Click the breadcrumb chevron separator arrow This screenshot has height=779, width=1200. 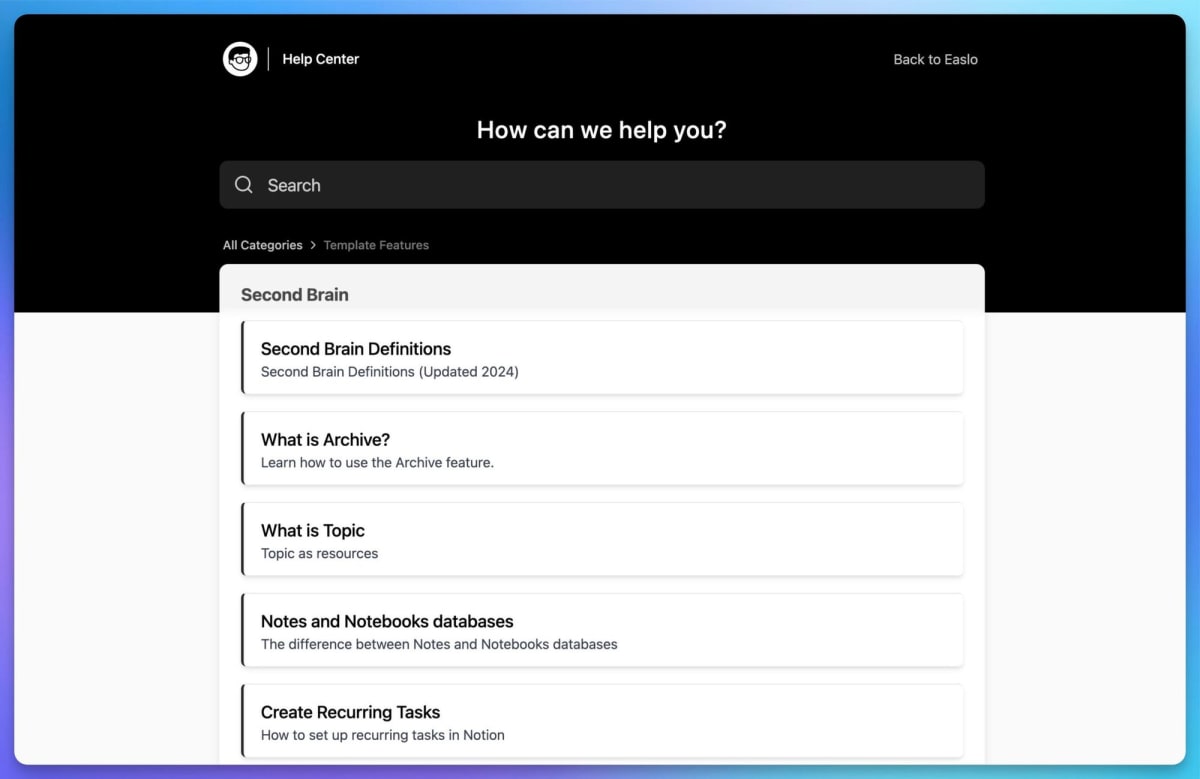pyautogui.click(x=313, y=245)
